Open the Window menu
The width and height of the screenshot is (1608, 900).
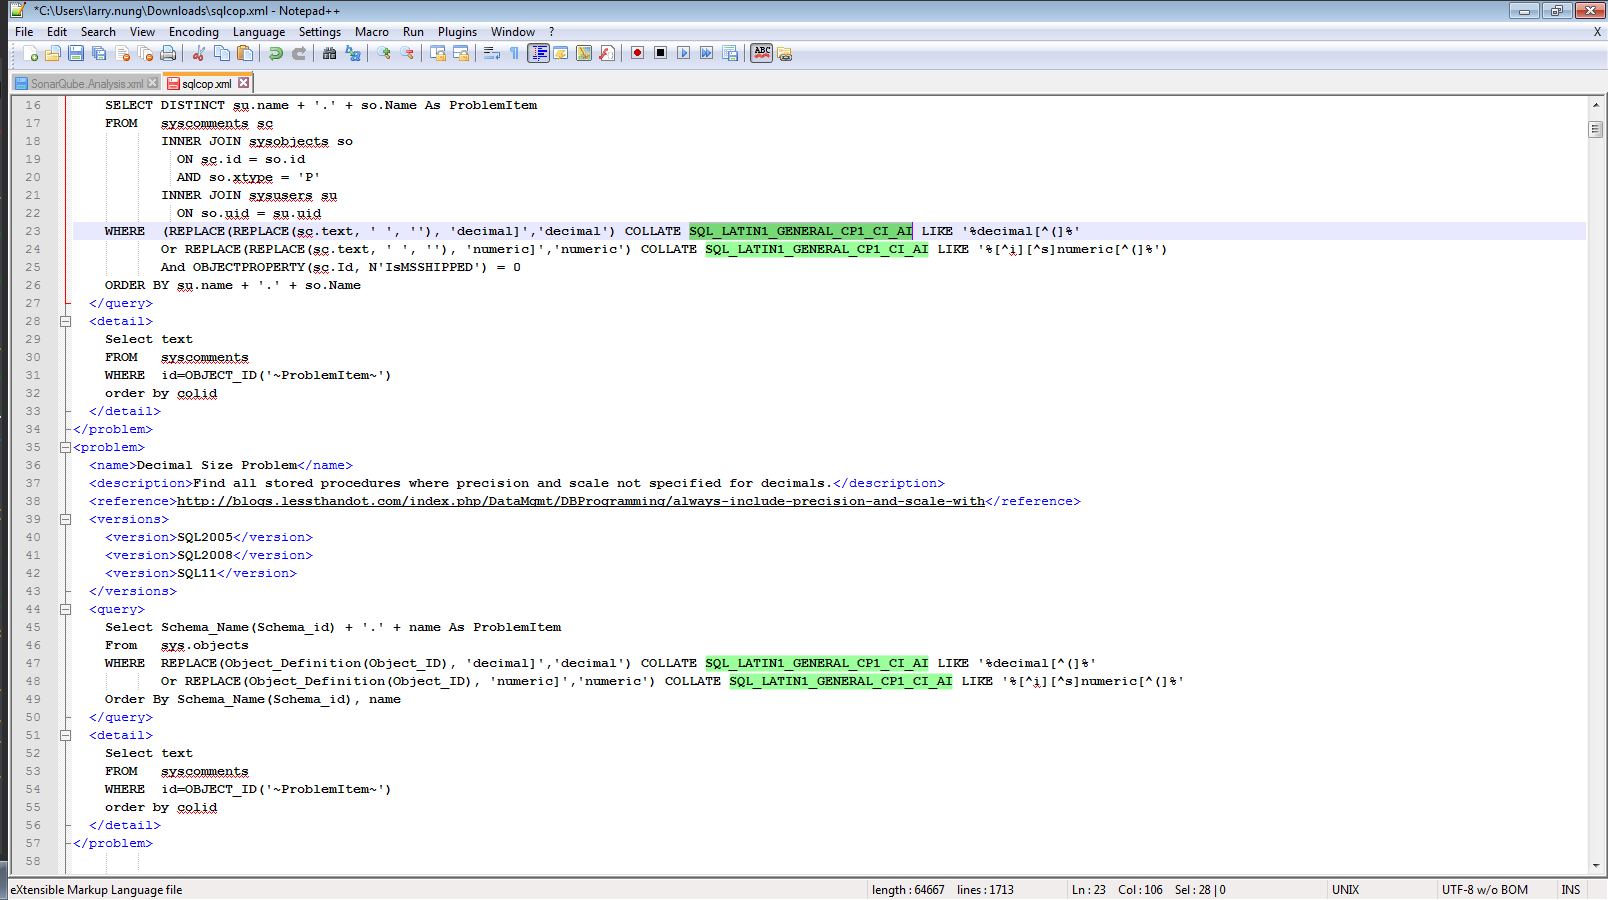coord(513,32)
